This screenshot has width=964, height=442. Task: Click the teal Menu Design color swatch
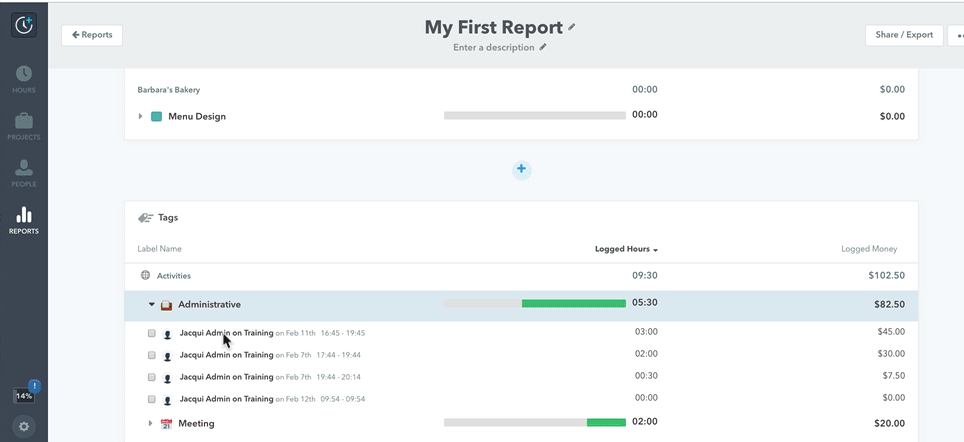pyautogui.click(x=156, y=116)
